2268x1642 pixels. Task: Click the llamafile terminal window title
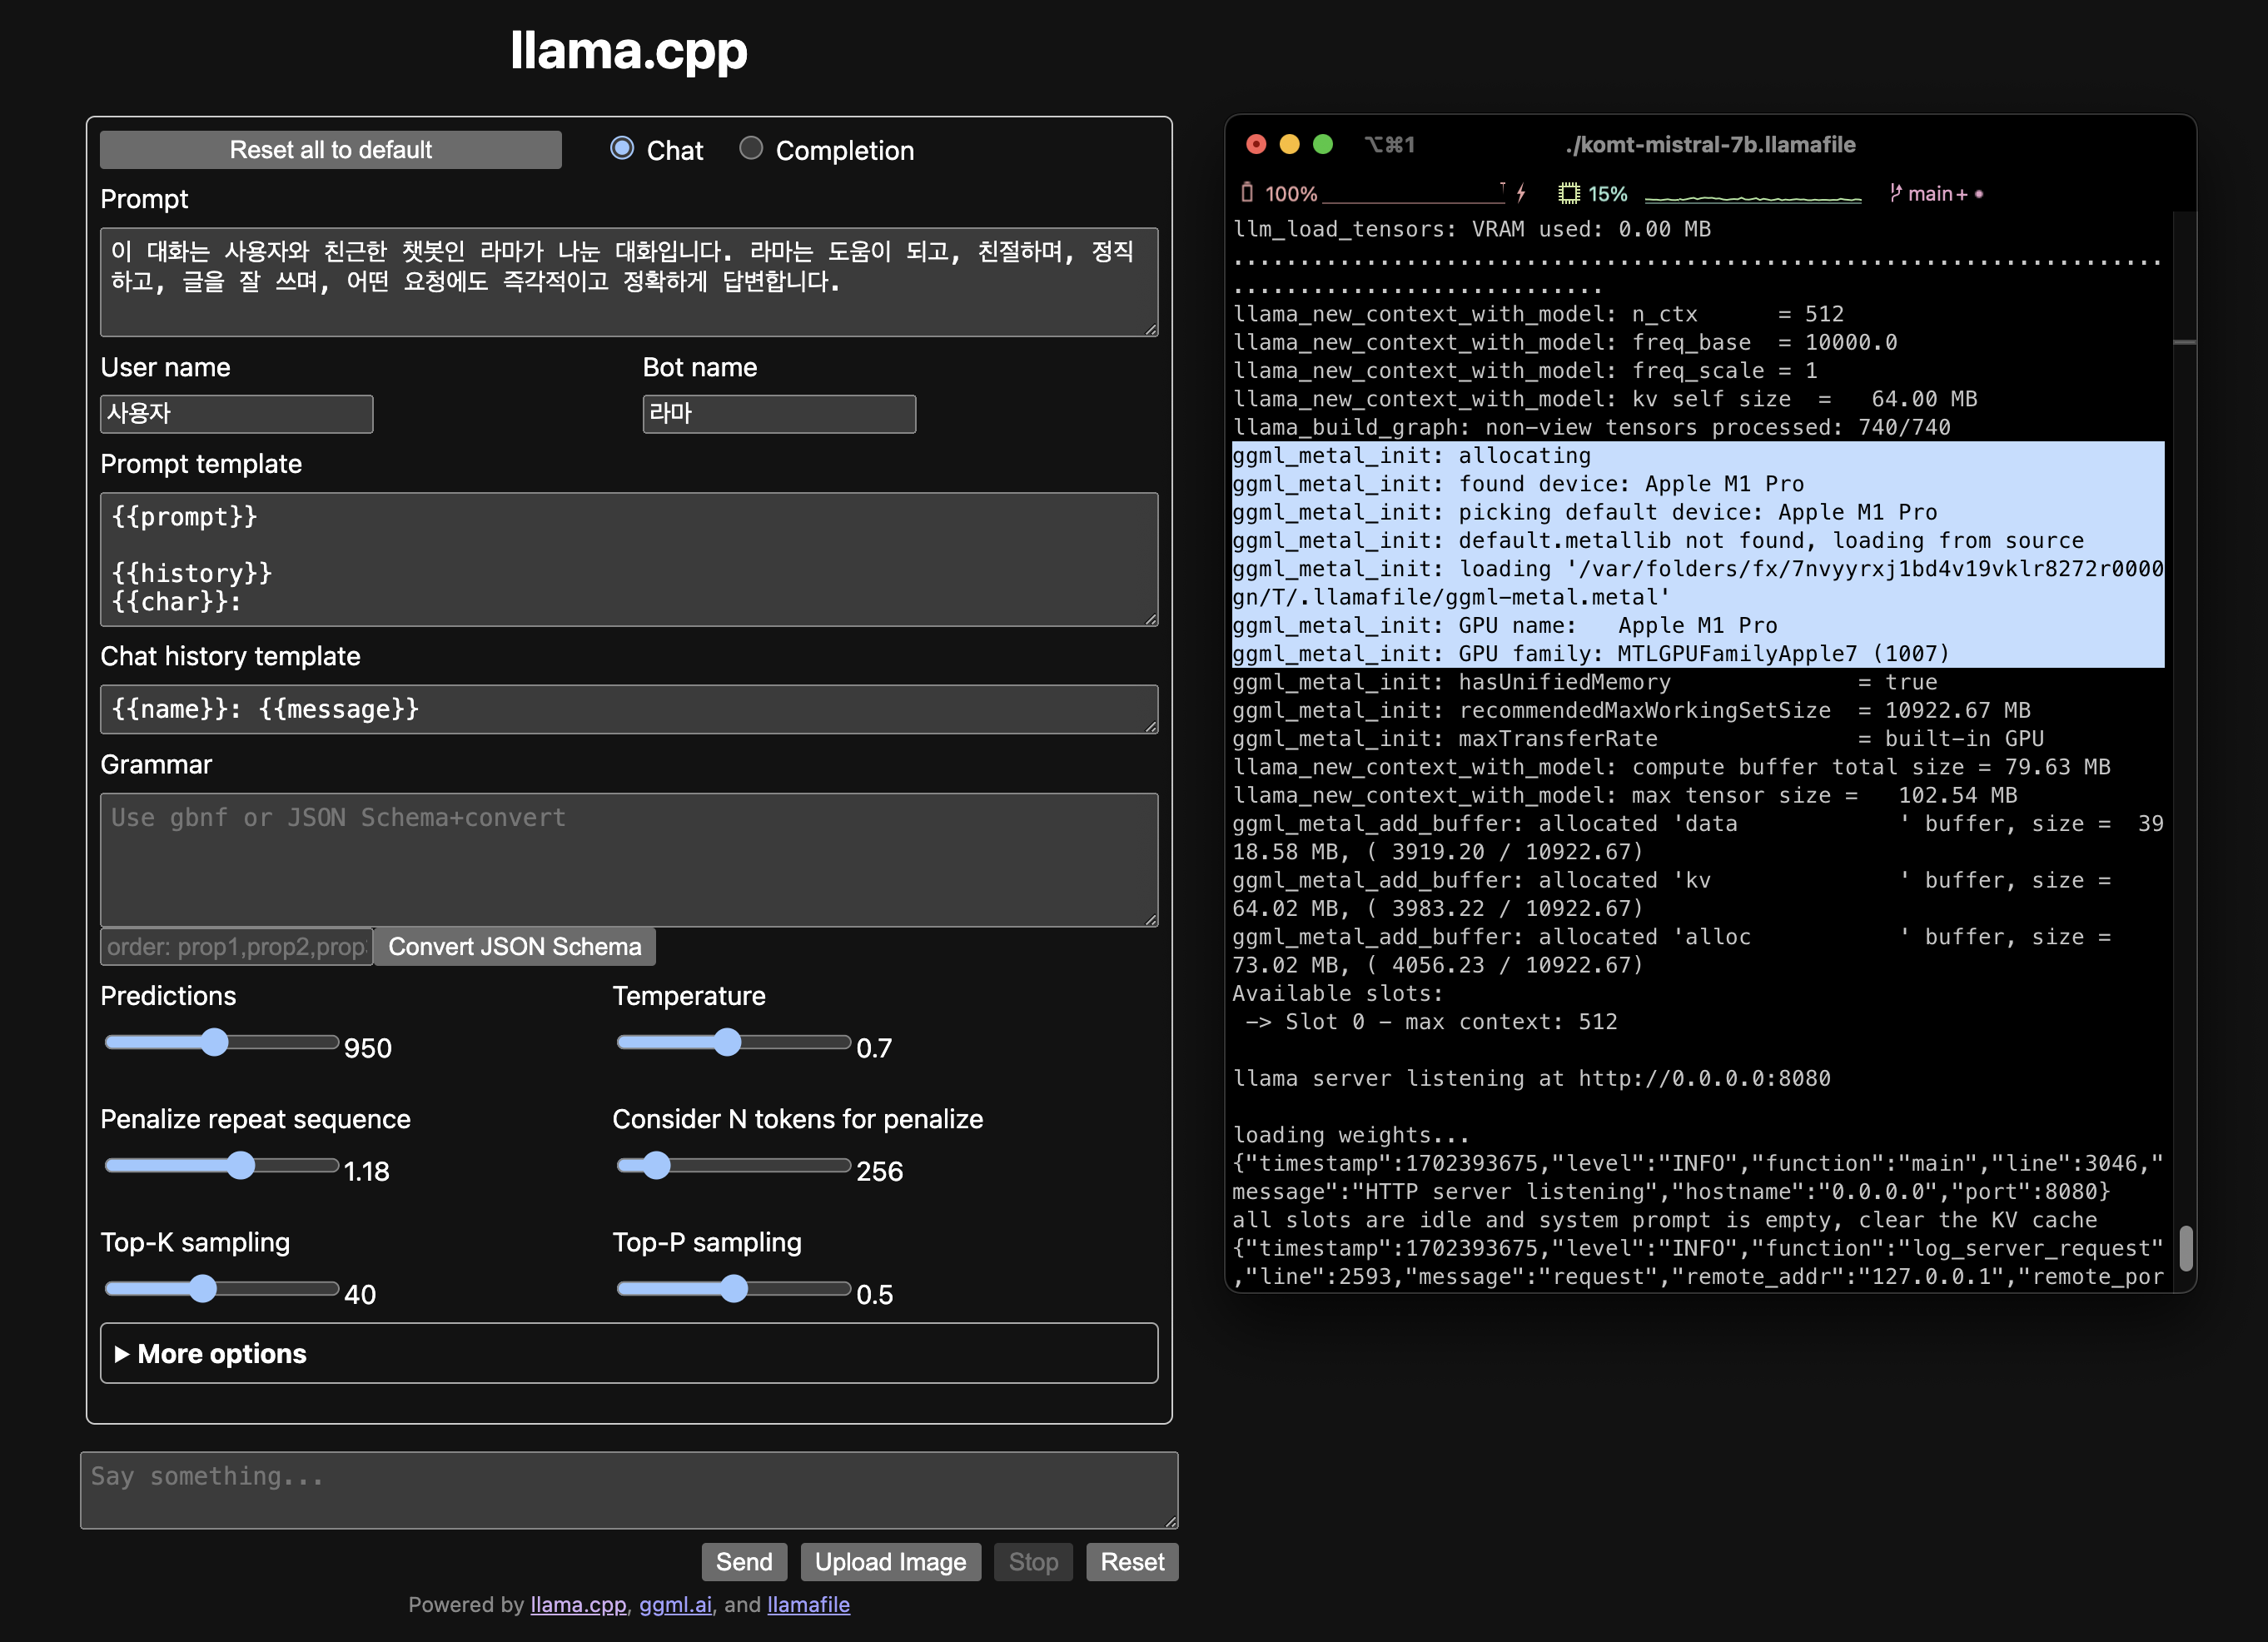[1709, 144]
